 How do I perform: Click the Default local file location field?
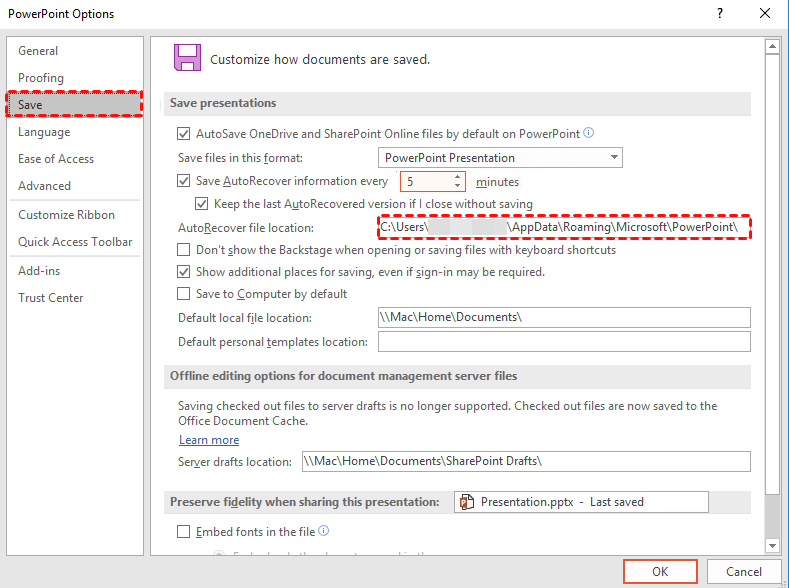coord(563,317)
